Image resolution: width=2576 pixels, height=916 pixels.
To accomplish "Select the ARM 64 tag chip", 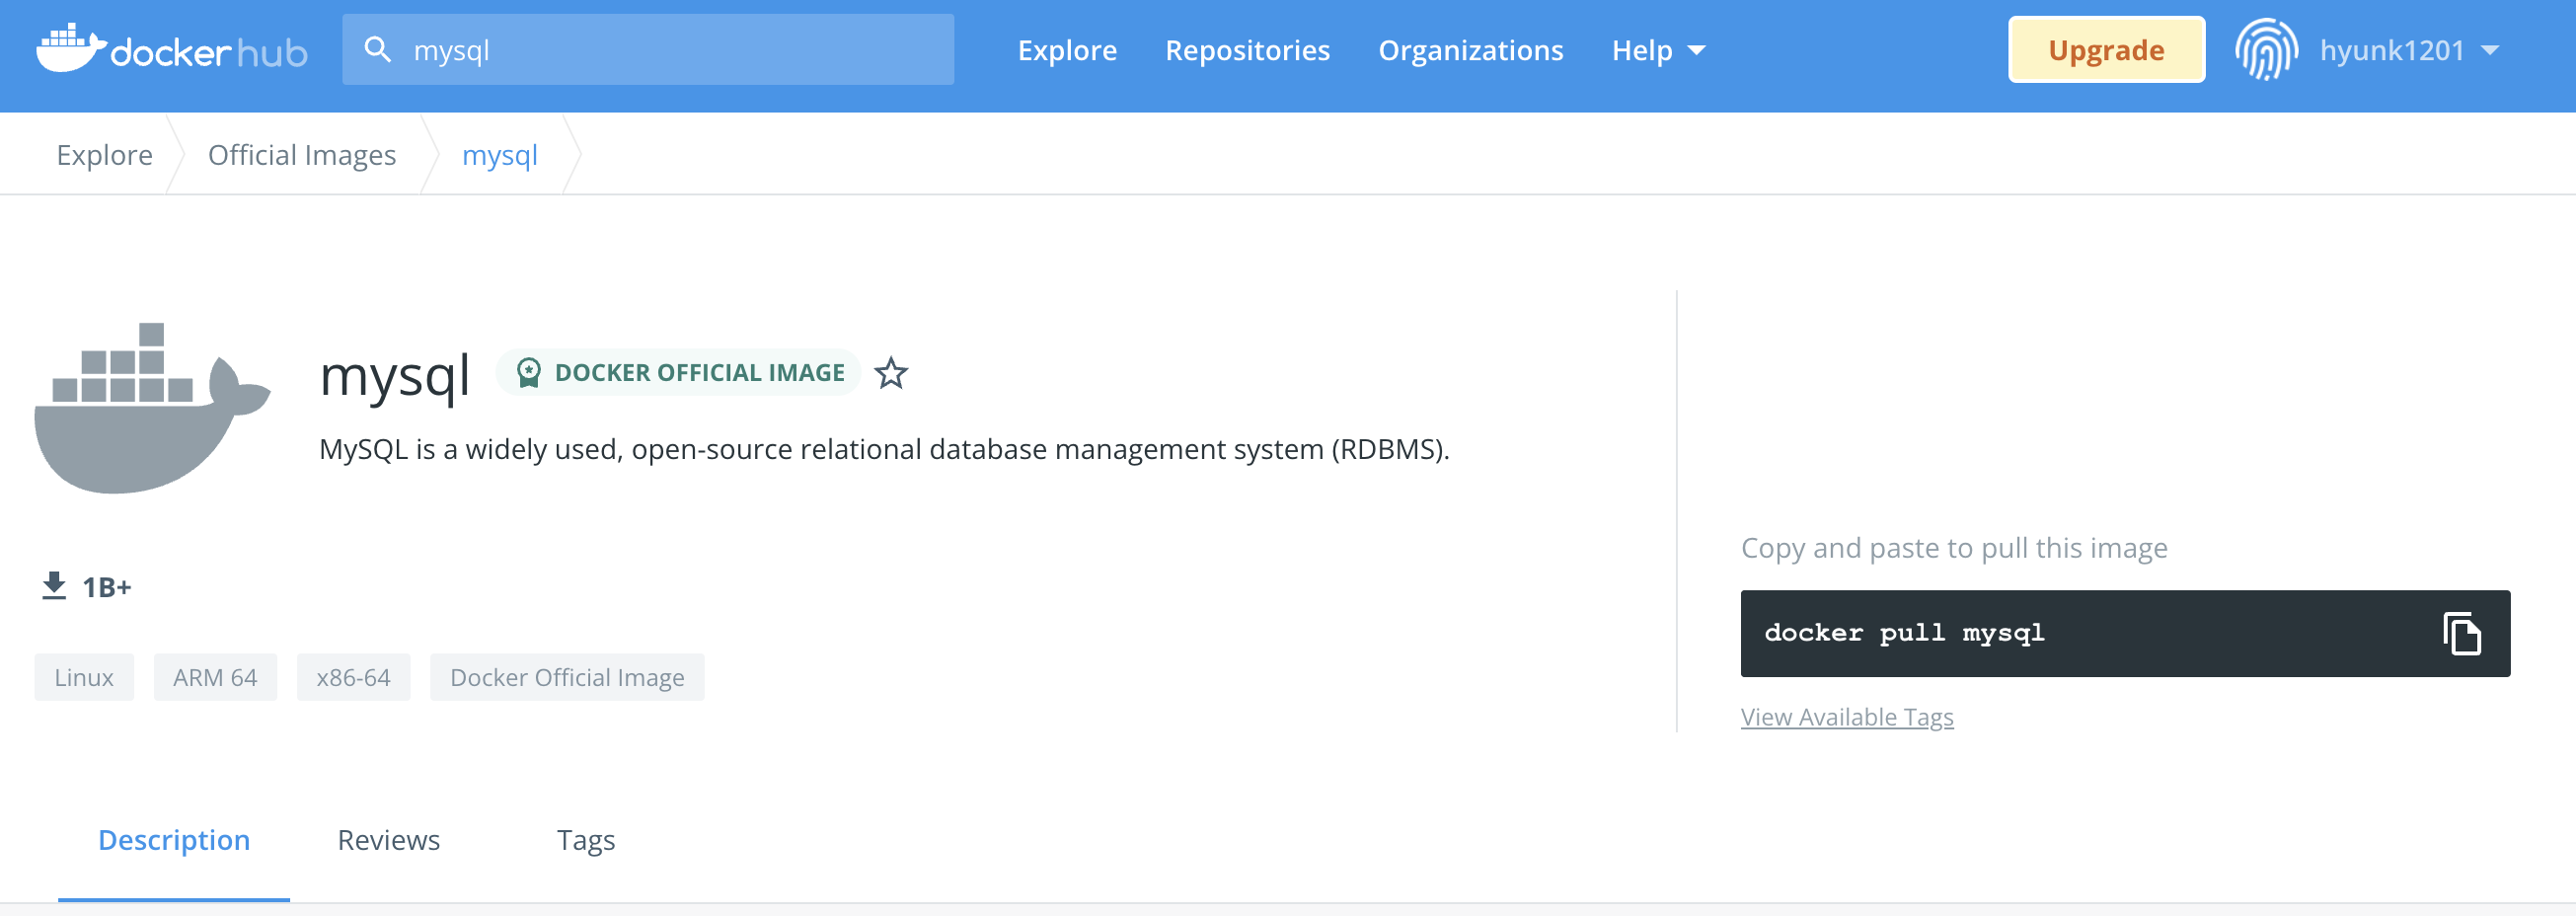I will (215, 677).
